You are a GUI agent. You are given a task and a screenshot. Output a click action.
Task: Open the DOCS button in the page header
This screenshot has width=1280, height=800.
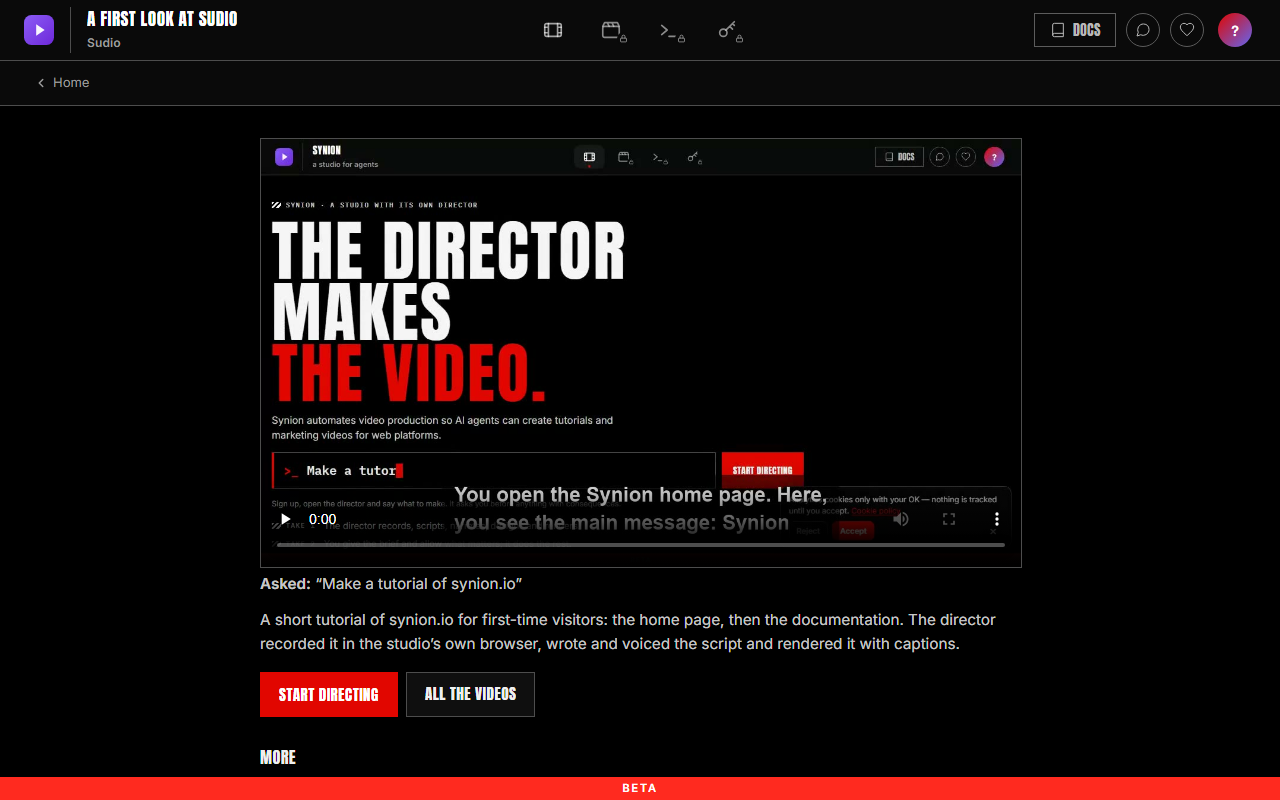click(x=1075, y=30)
